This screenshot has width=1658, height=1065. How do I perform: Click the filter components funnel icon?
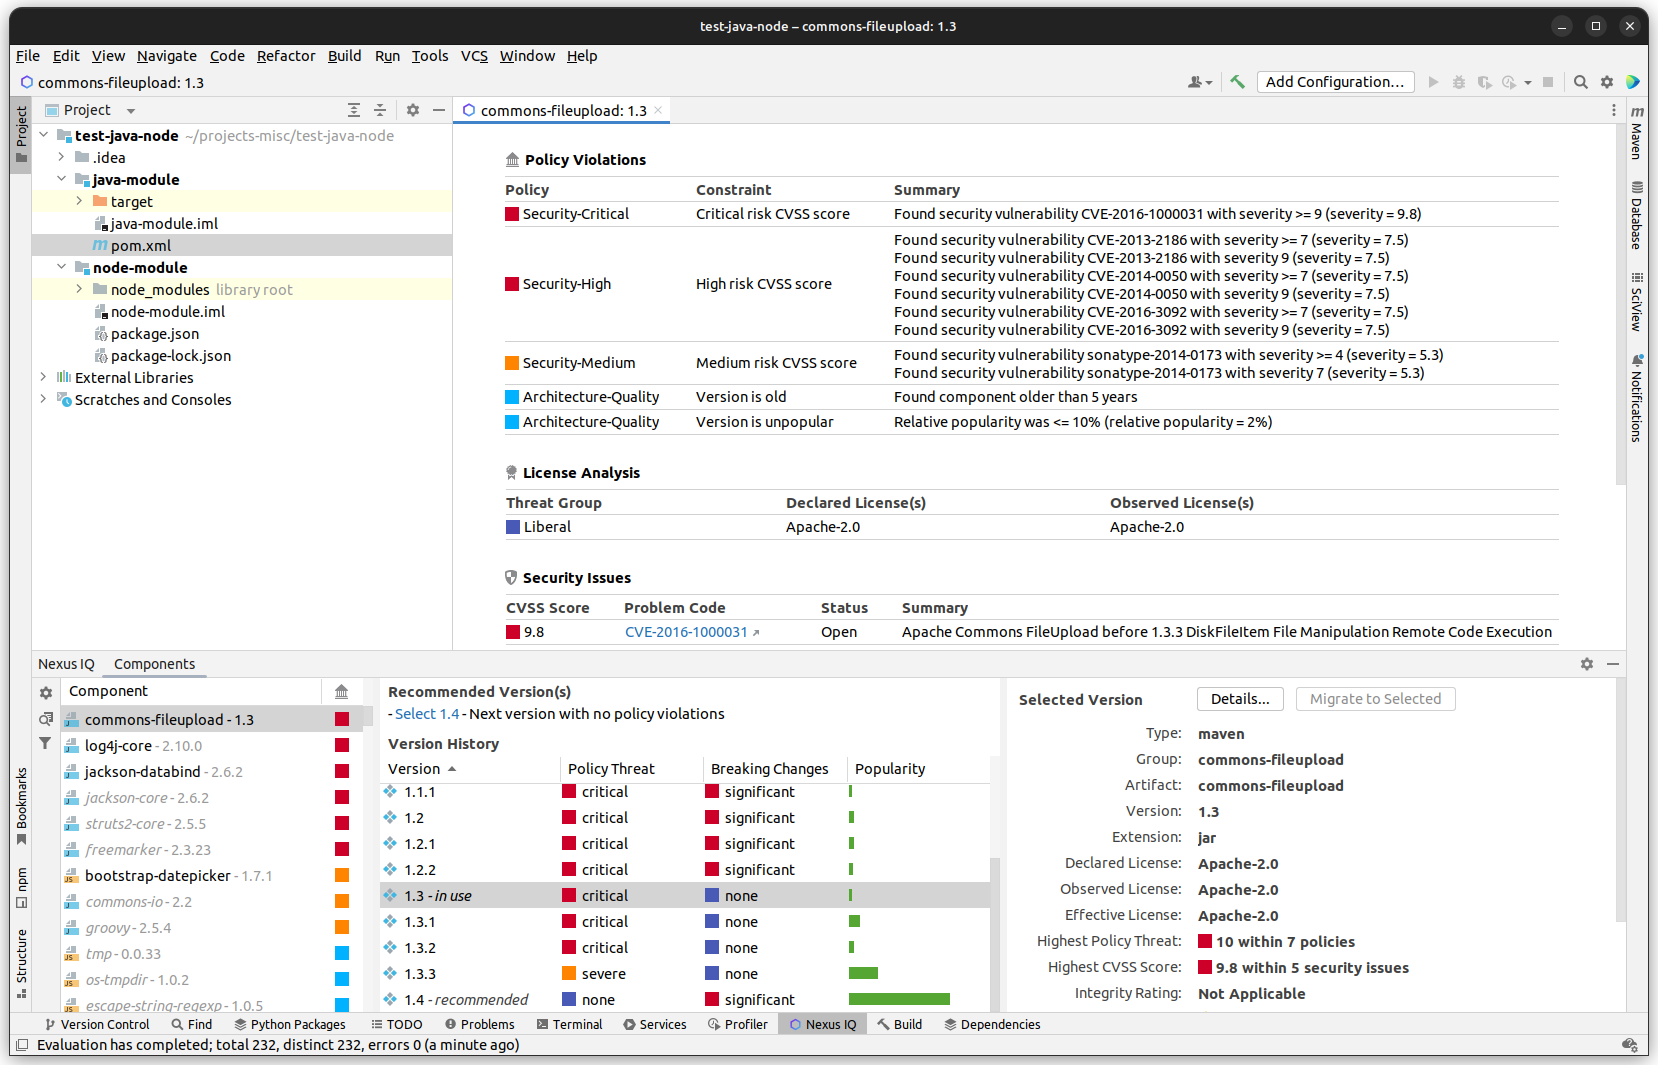tap(46, 743)
